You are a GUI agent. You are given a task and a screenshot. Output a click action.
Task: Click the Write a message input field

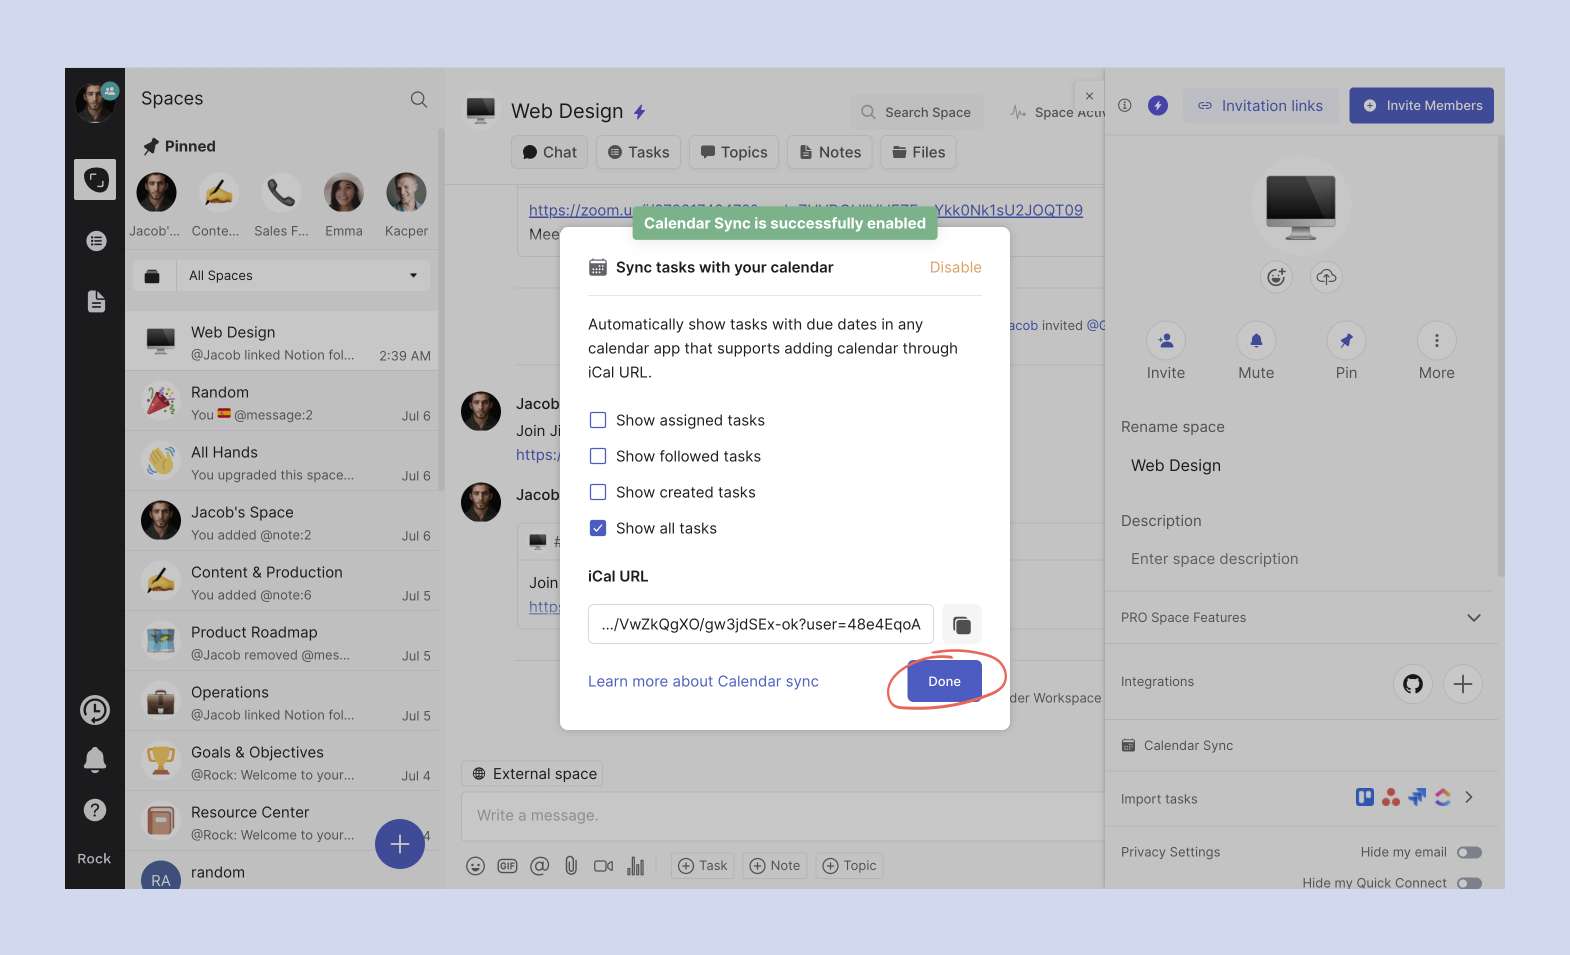[780, 816]
